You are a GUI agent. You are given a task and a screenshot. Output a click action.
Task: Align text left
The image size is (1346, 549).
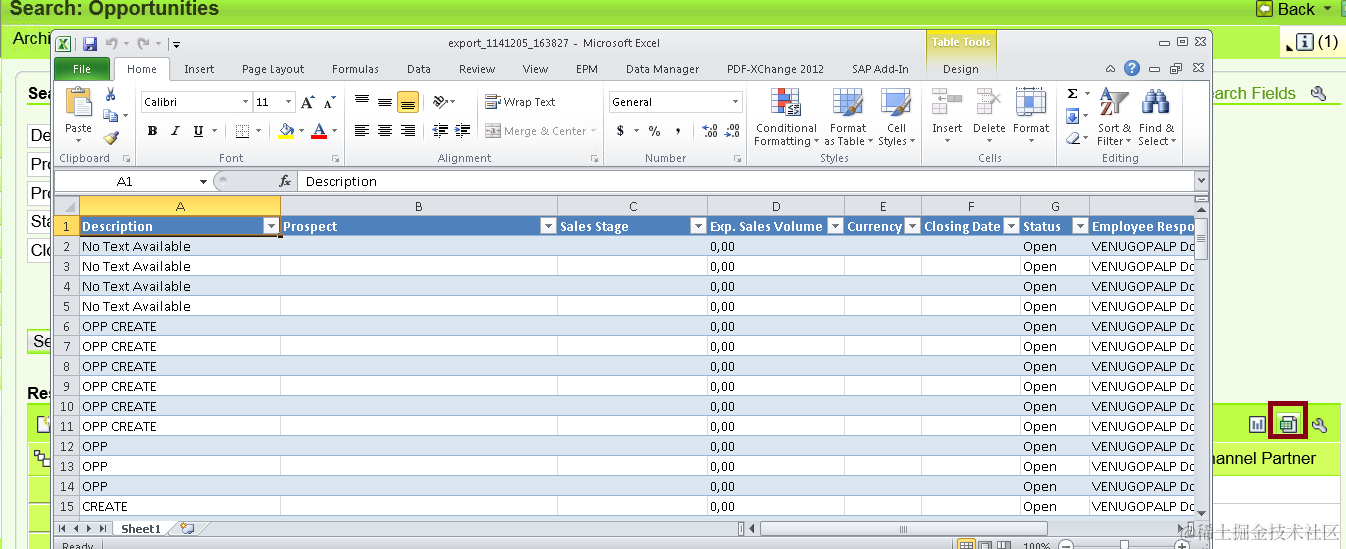click(x=362, y=131)
